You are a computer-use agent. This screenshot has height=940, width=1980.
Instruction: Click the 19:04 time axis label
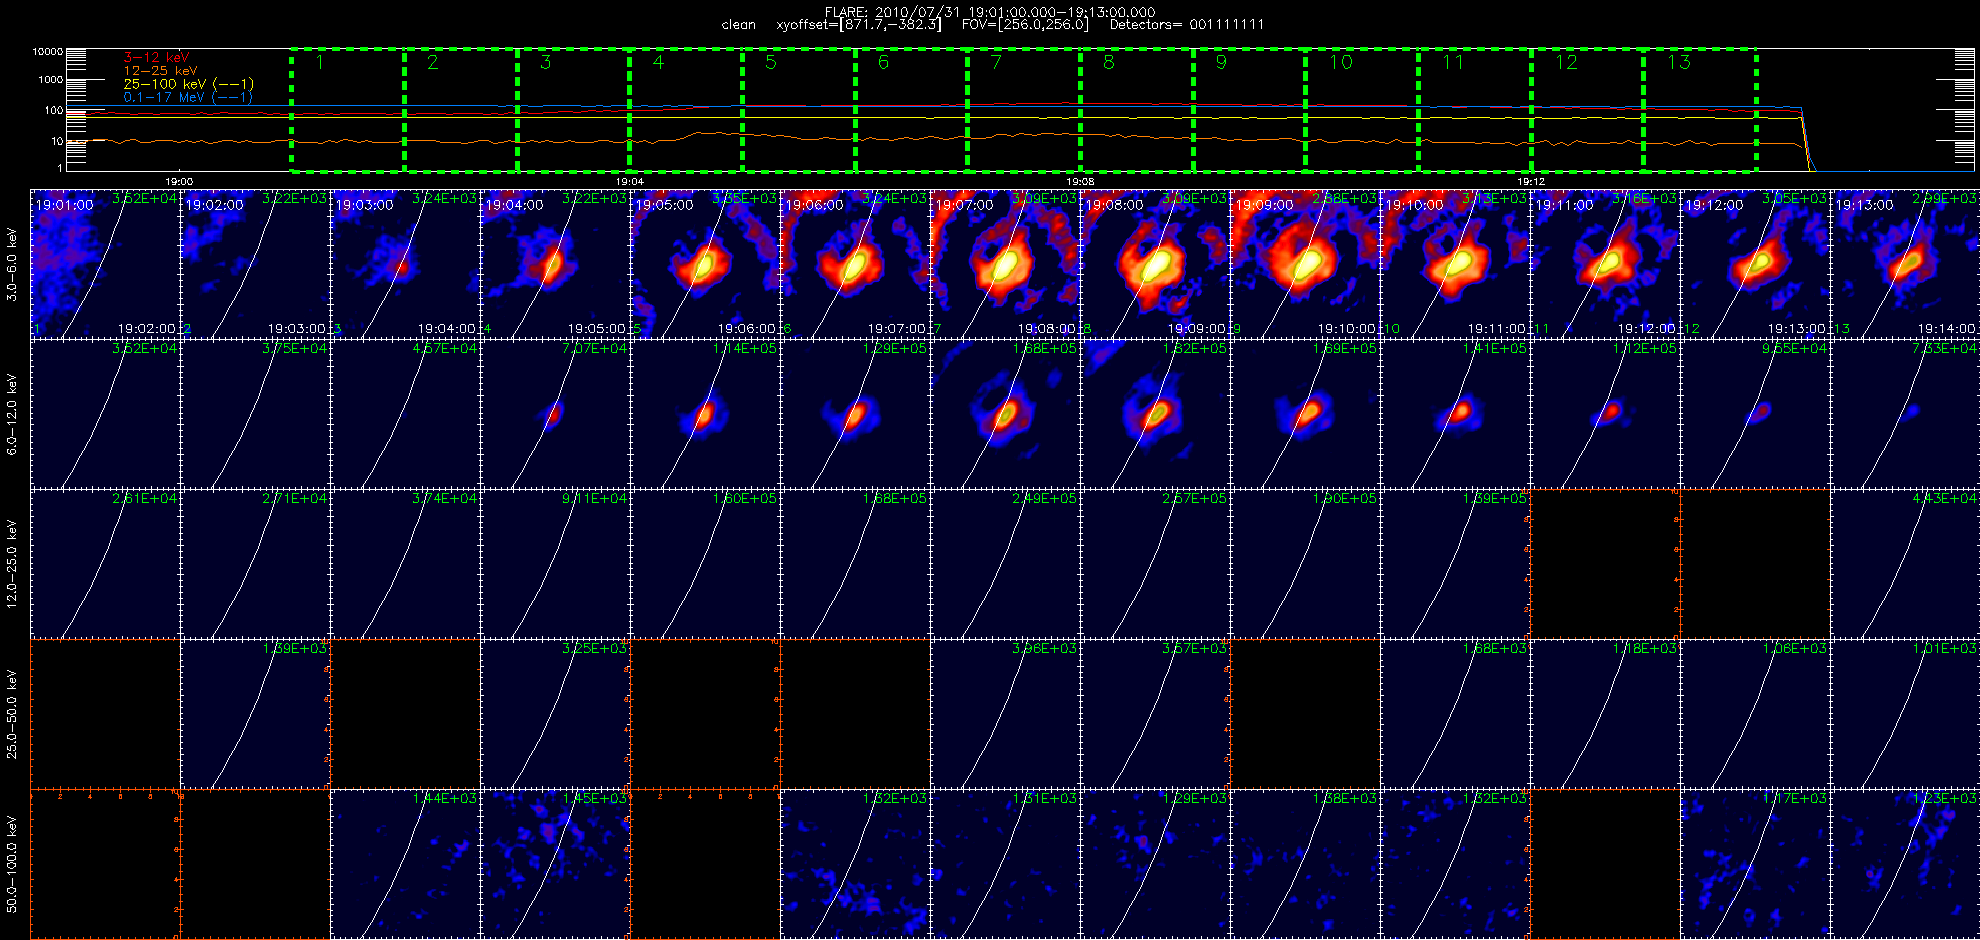click(x=629, y=182)
